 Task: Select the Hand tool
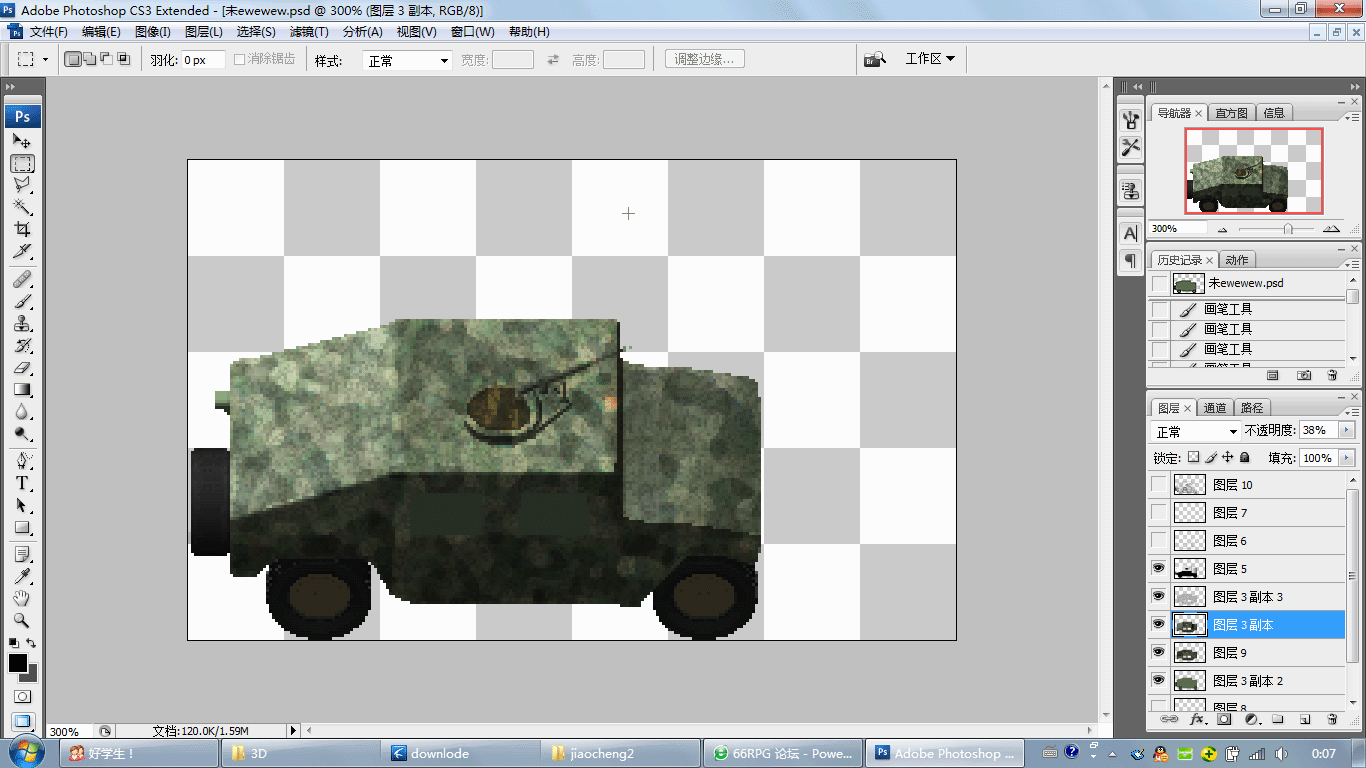click(x=22, y=599)
